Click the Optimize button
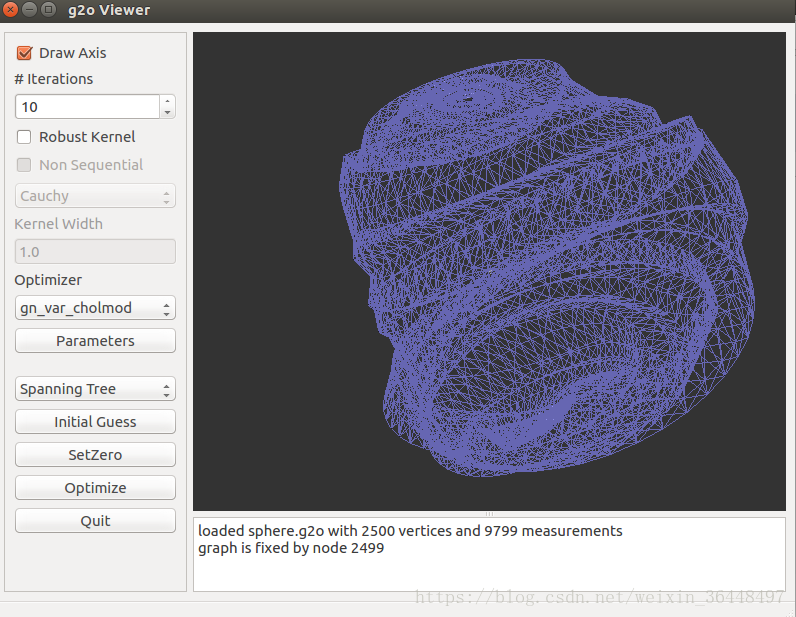This screenshot has width=796, height=617. 95,488
